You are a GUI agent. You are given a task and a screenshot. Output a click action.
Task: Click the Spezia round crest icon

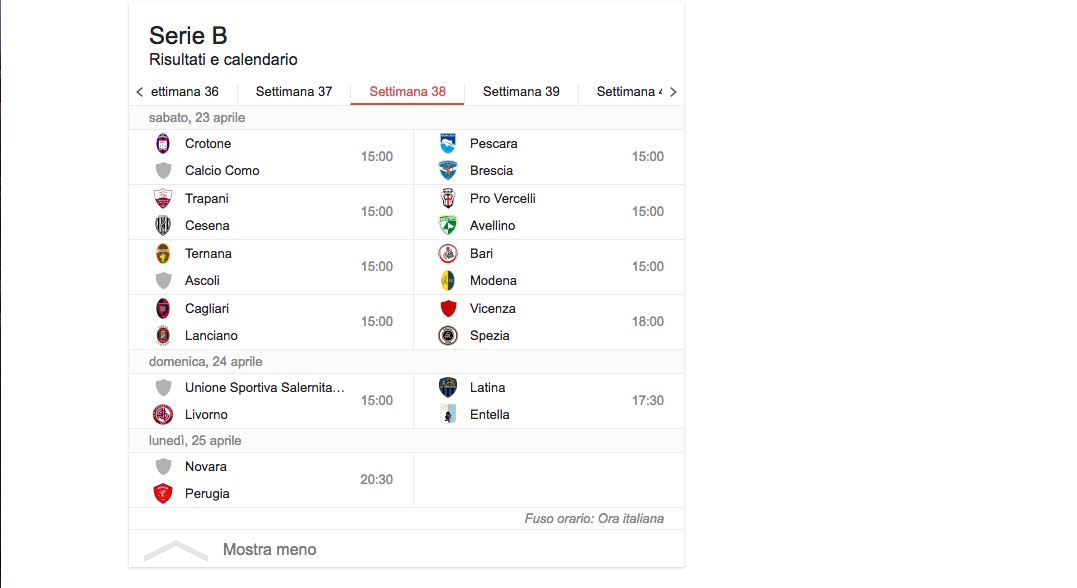(448, 335)
